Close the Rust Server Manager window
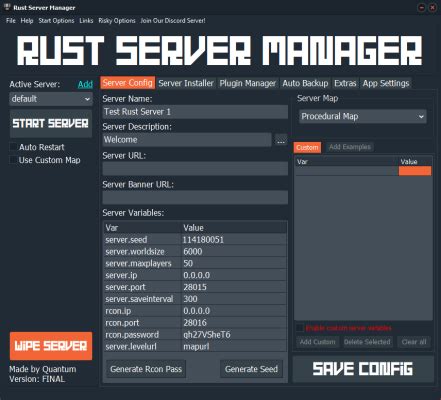The width and height of the screenshot is (441, 400). tap(433, 7)
